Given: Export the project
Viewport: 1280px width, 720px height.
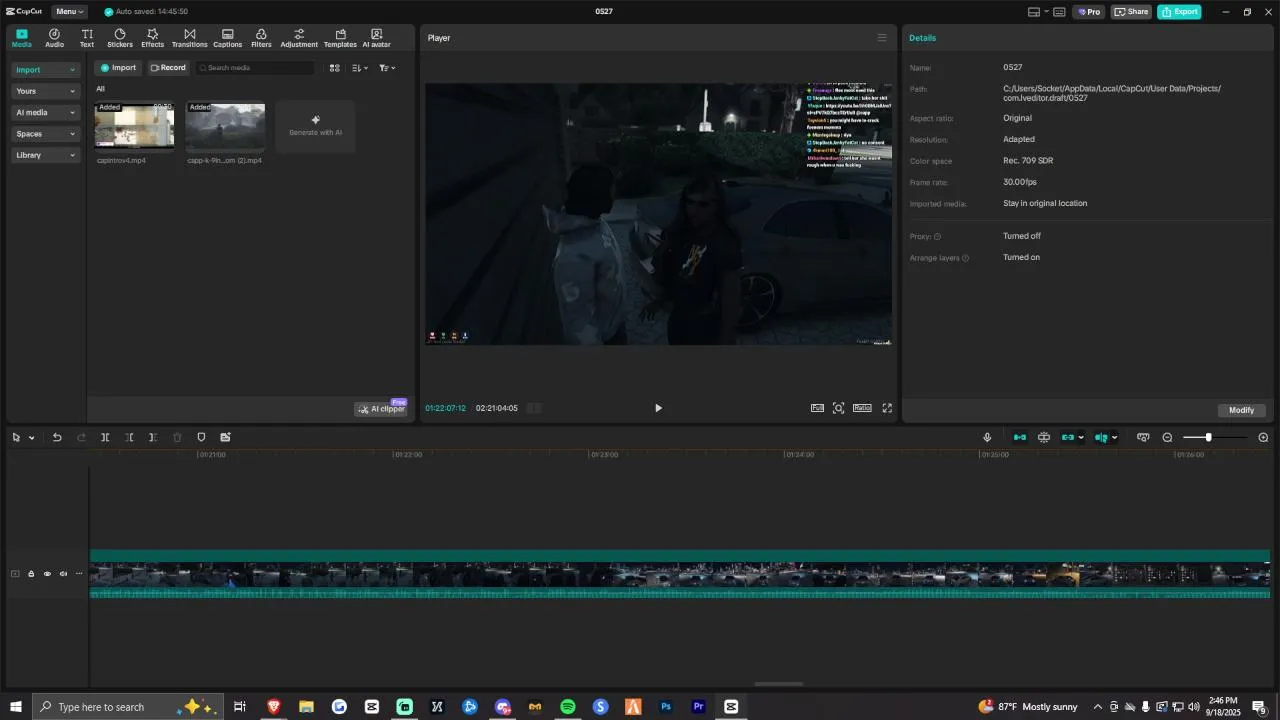Looking at the screenshot, I should (x=1179, y=12).
